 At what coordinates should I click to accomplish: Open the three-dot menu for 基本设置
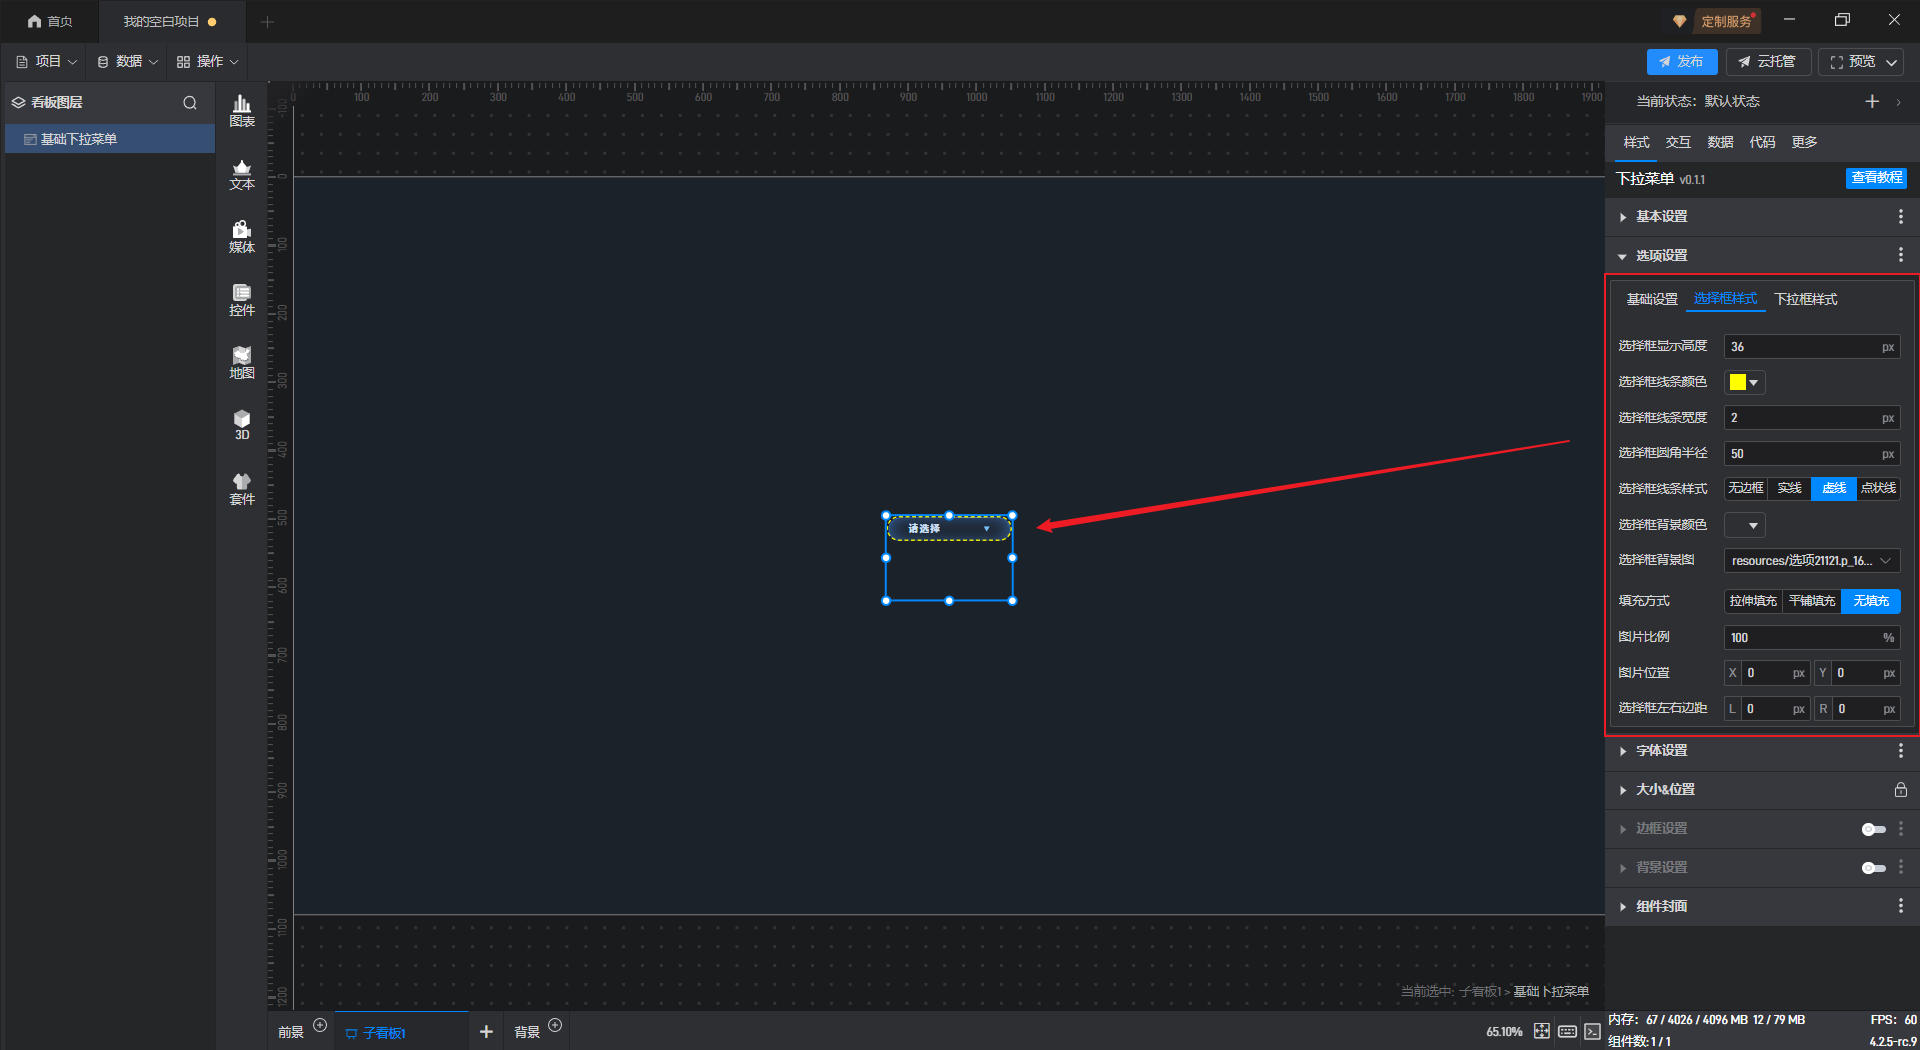click(1901, 217)
